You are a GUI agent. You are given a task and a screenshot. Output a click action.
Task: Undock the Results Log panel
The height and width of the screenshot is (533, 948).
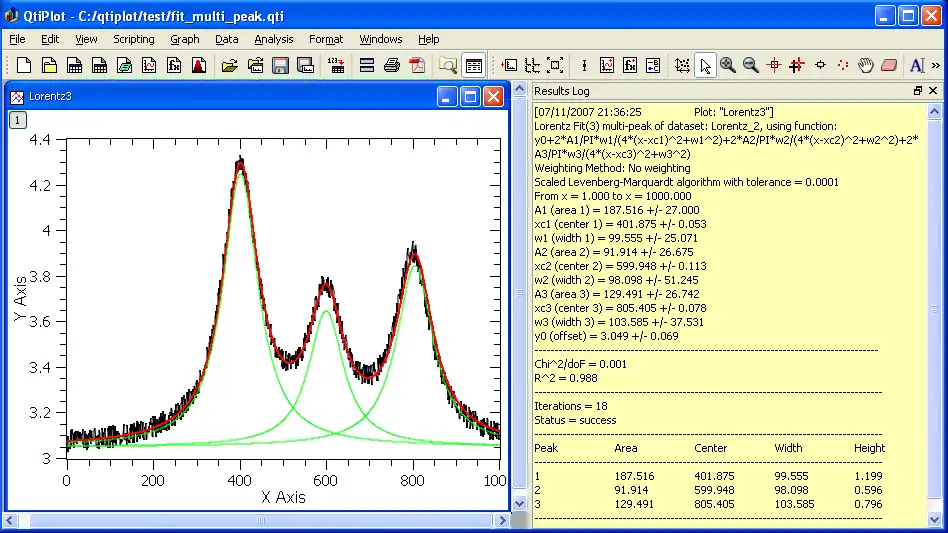coord(918,91)
